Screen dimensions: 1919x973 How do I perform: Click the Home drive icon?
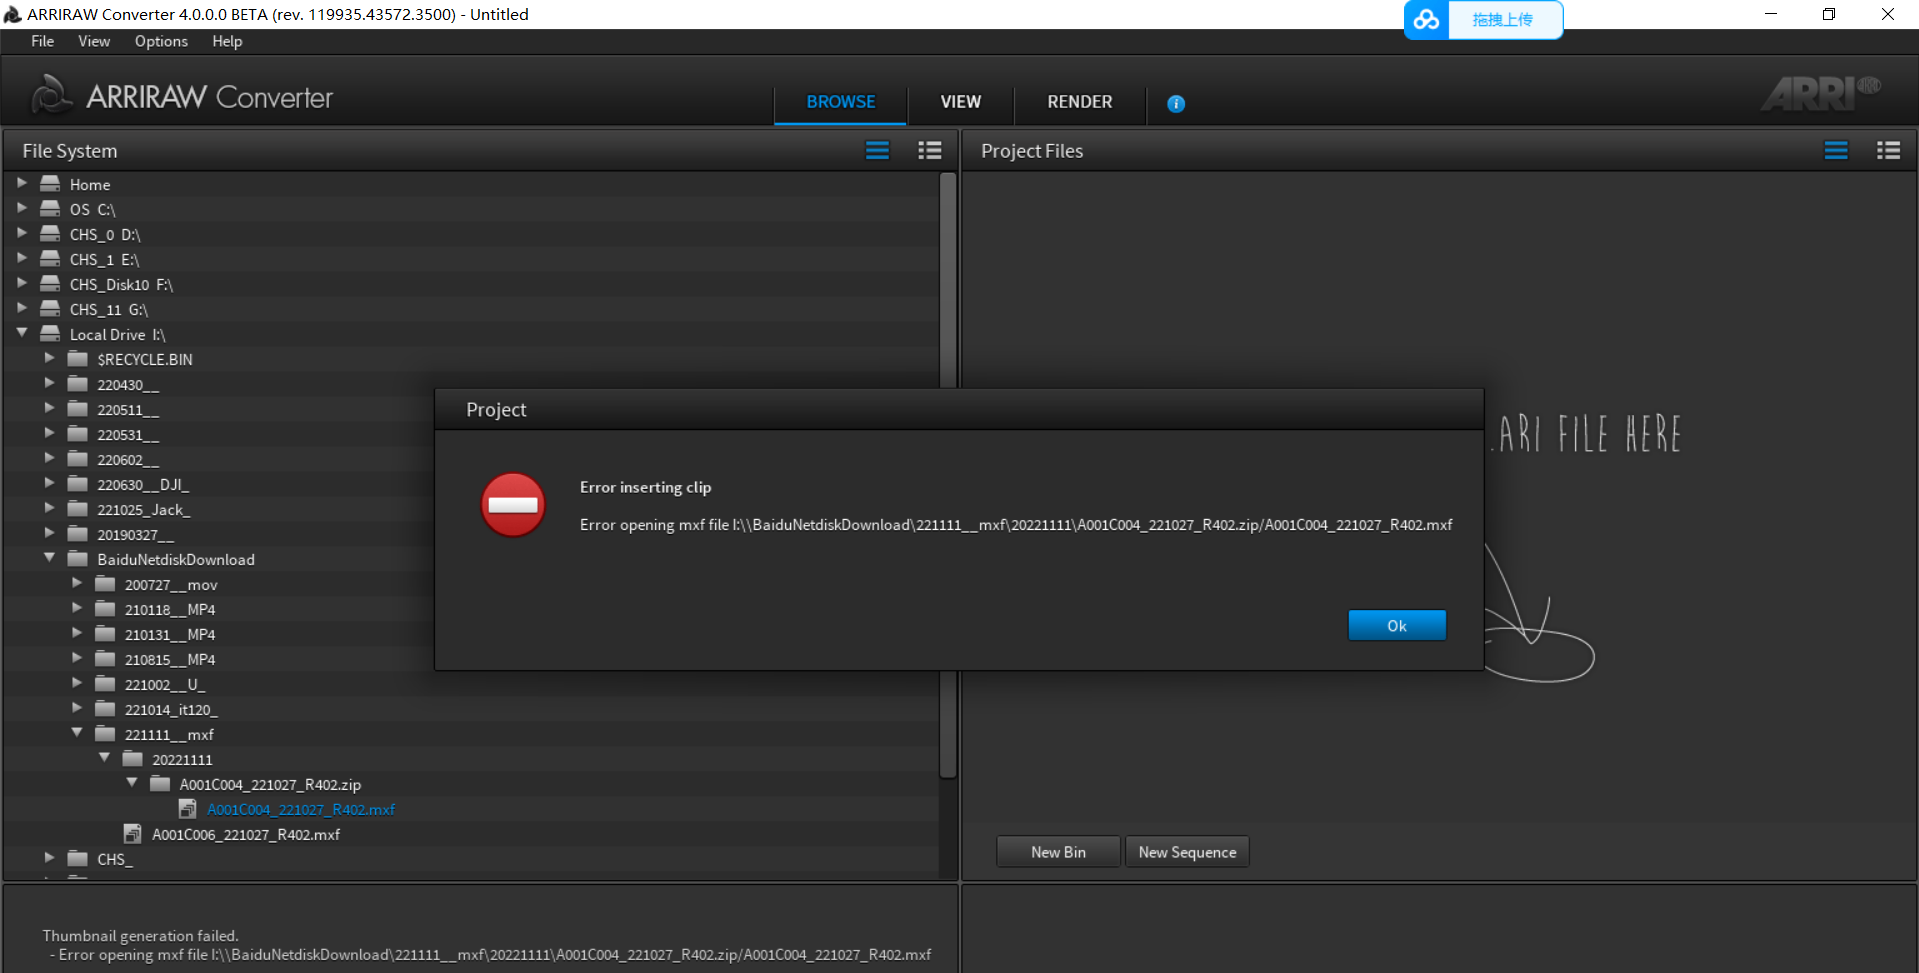click(50, 183)
